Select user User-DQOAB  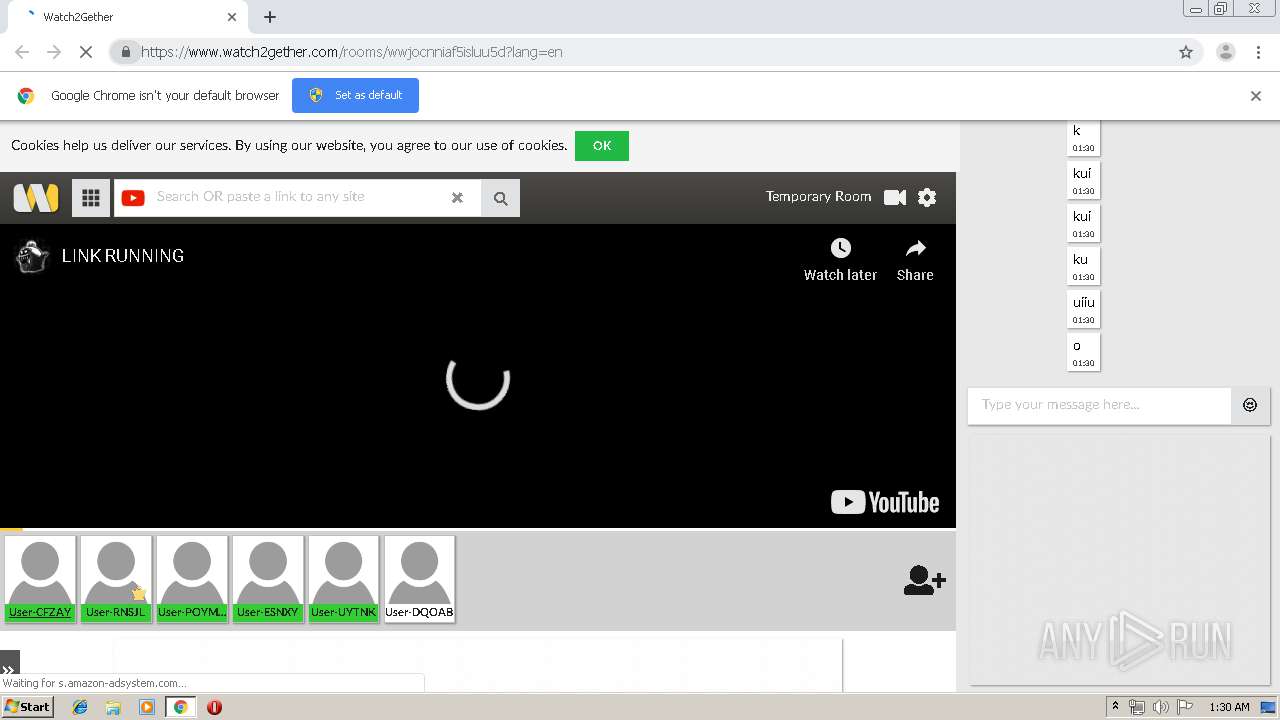[420, 579]
